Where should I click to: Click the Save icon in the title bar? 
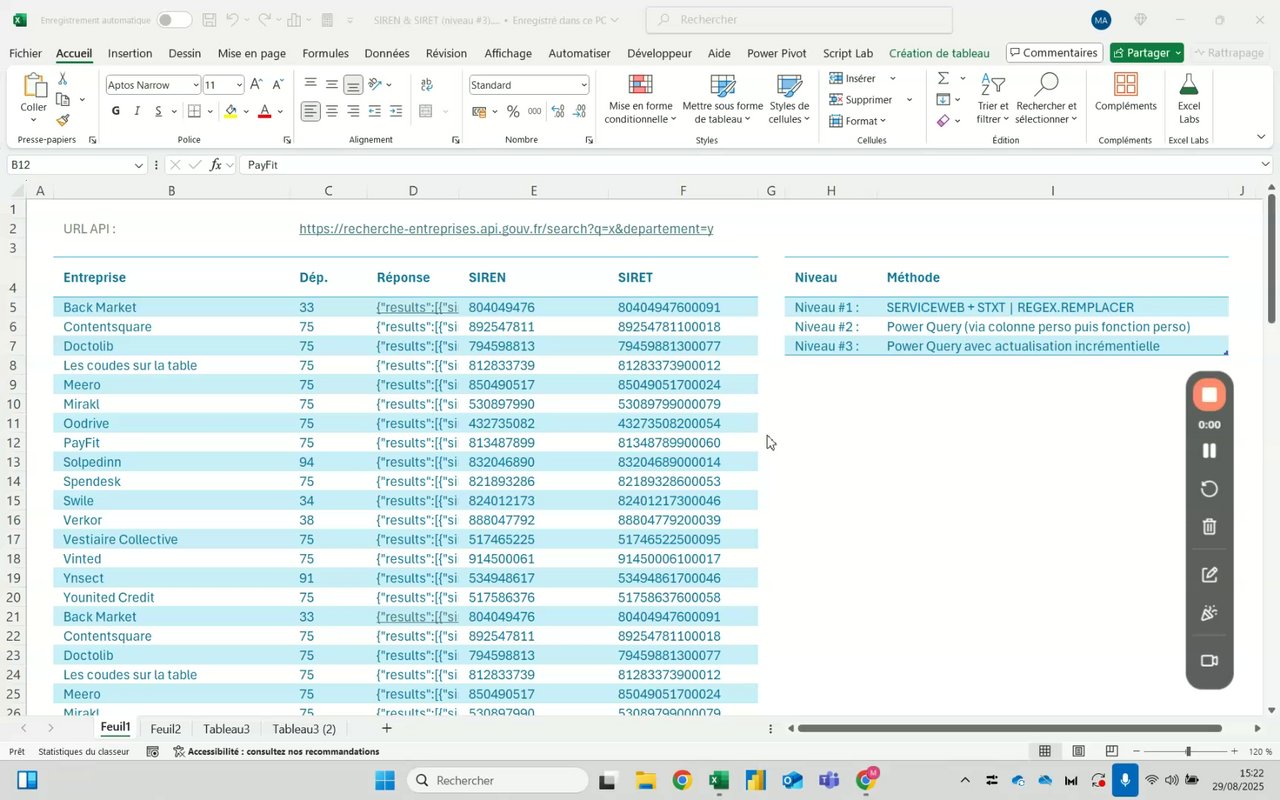209,20
